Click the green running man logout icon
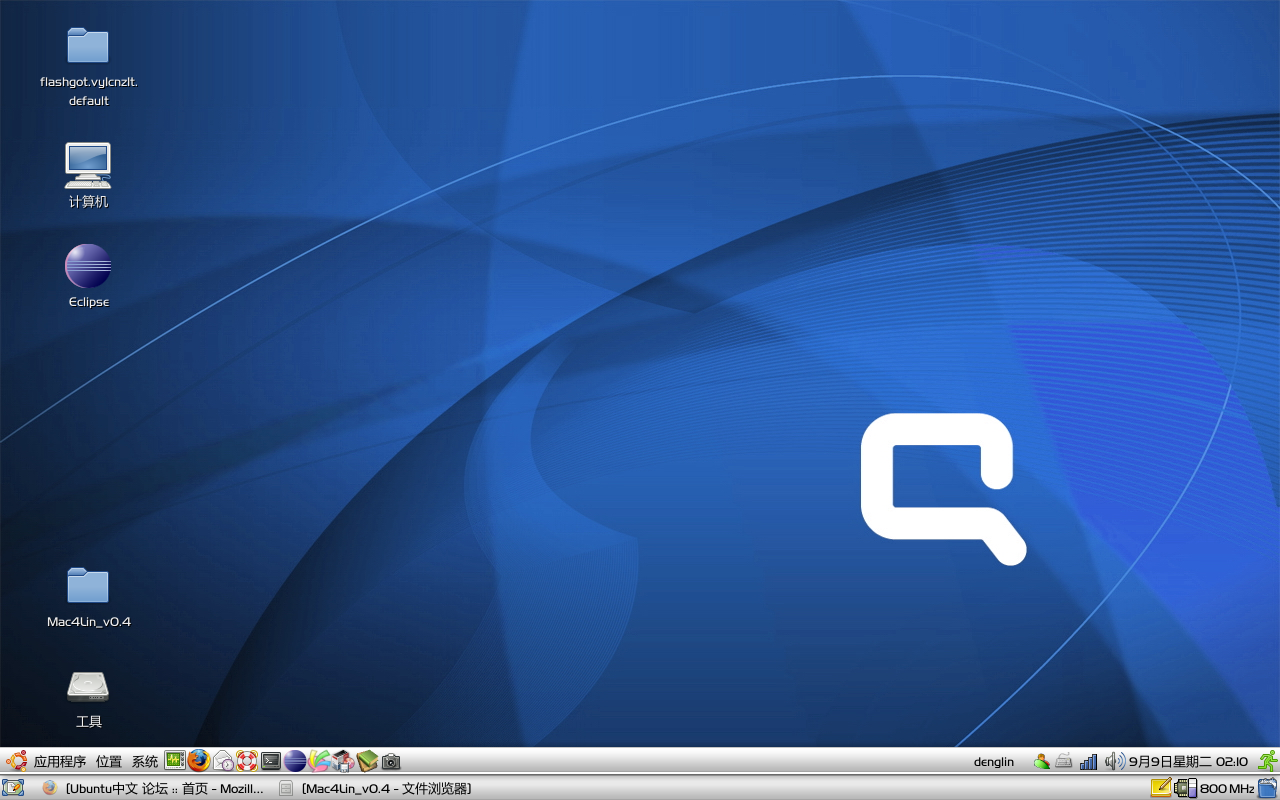The image size is (1280, 800). pos(1267,761)
